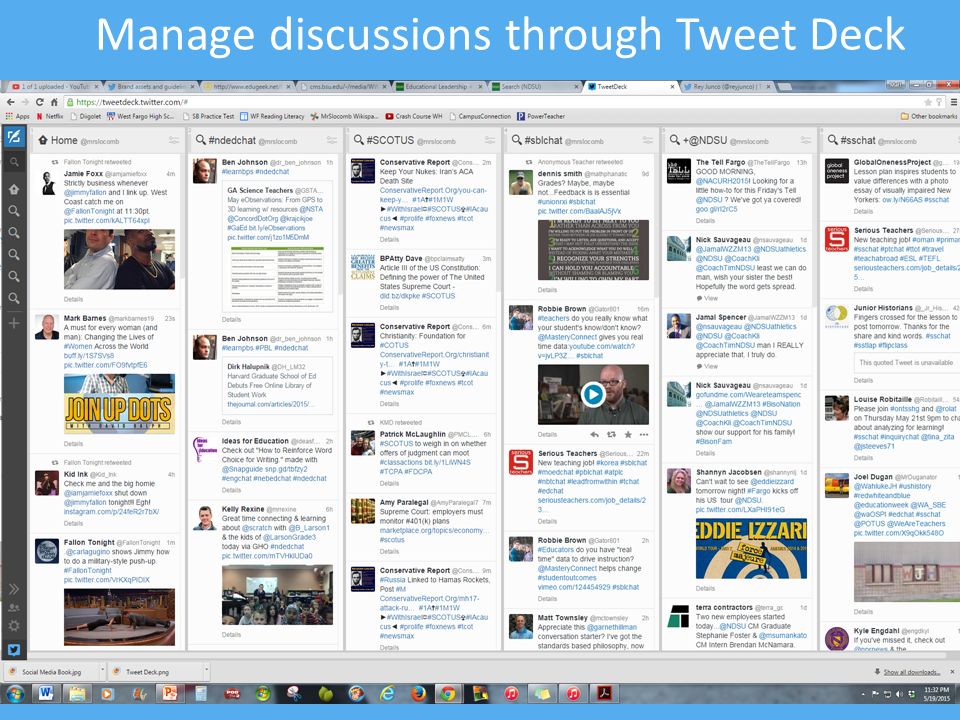This screenshot has width=960, height=720.
Task: Bookmark this page with star icon
Action: [928, 102]
